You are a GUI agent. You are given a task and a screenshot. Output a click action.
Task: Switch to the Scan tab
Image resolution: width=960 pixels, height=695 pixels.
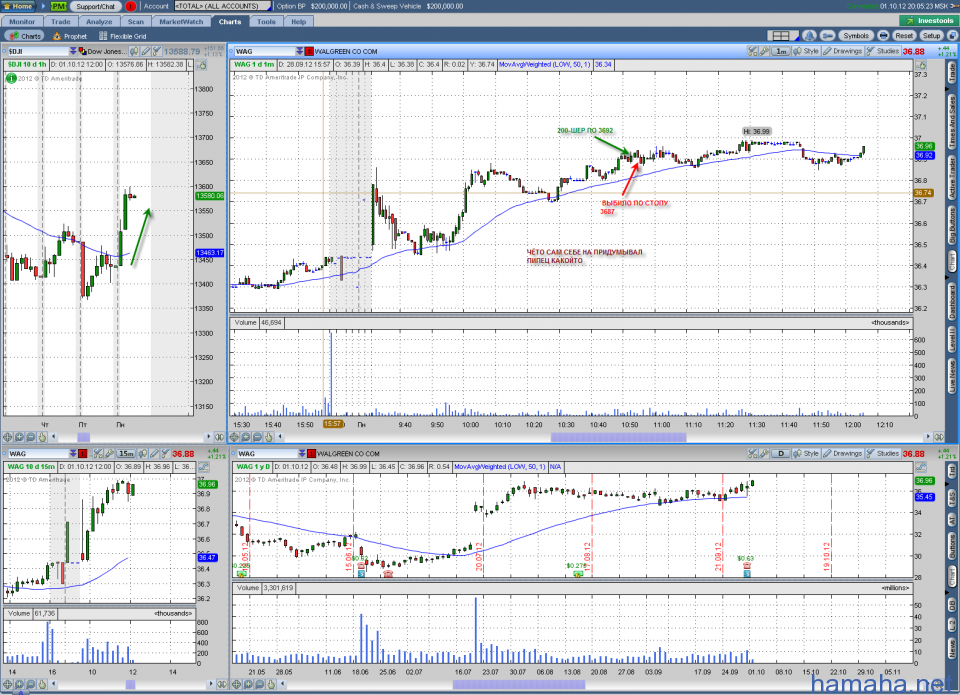pyautogui.click(x=136, y=21)
